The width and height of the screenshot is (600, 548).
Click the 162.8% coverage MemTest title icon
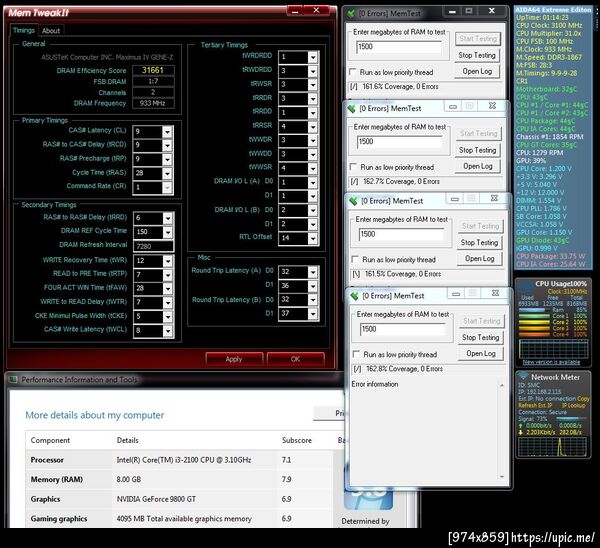(x=354, y=296)
